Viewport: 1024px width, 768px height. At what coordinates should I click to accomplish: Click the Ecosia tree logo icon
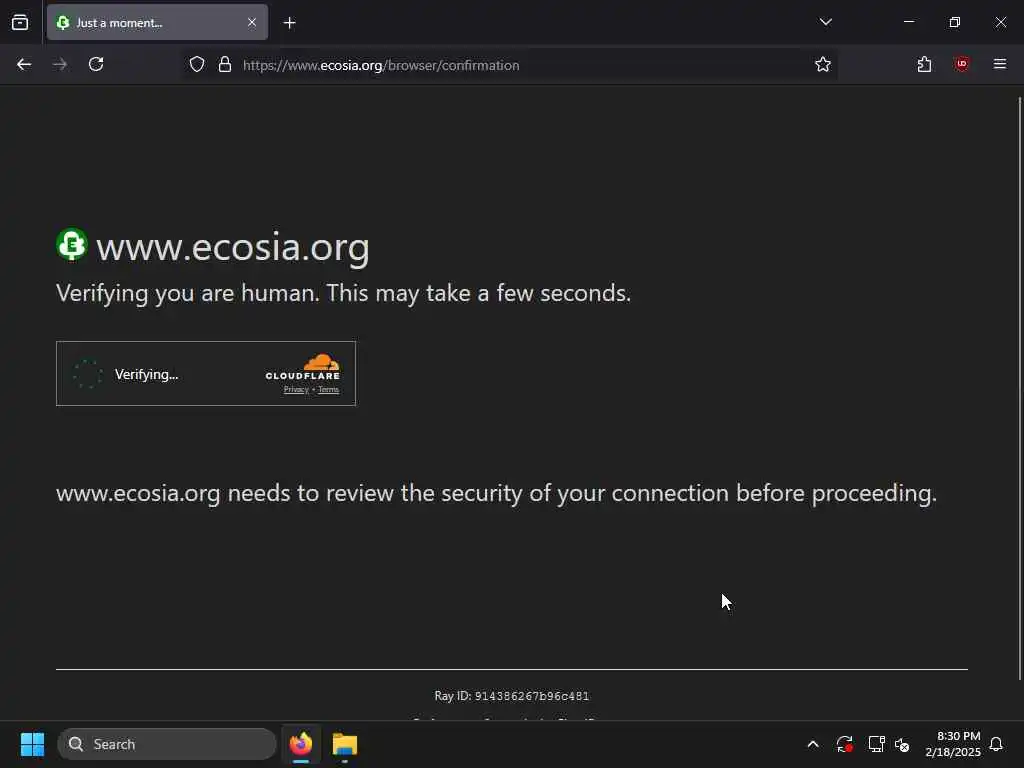[72, 245]
